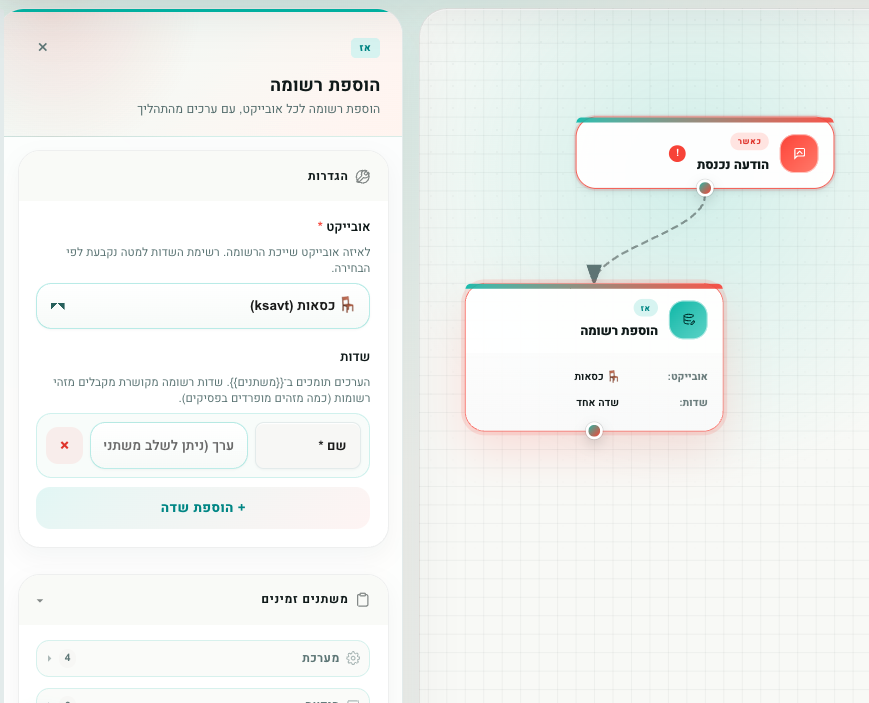Viewport: 869px width, 703px height.
Task: Add a new field with הוספת שדה
Action: (203, 508)
